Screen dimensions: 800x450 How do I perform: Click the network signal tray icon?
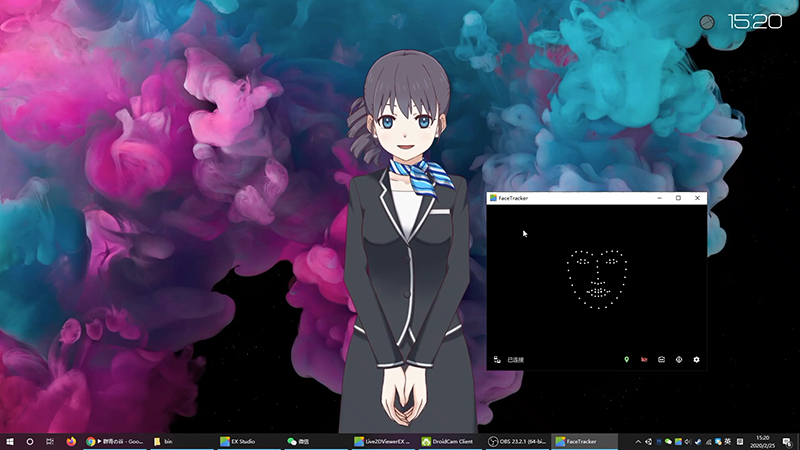(708, 442)
